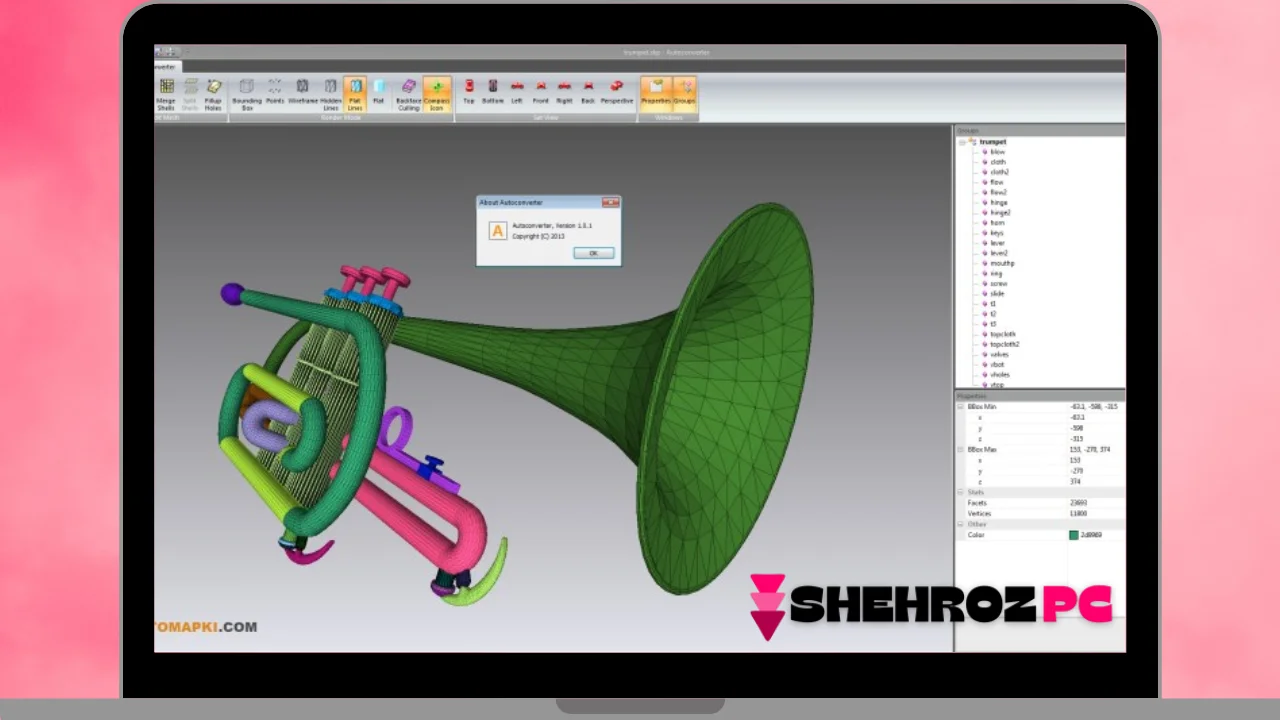This screenshot has height=720, width=1280.
Task: Select Flat render mode
Action: (x=379, y=92)
